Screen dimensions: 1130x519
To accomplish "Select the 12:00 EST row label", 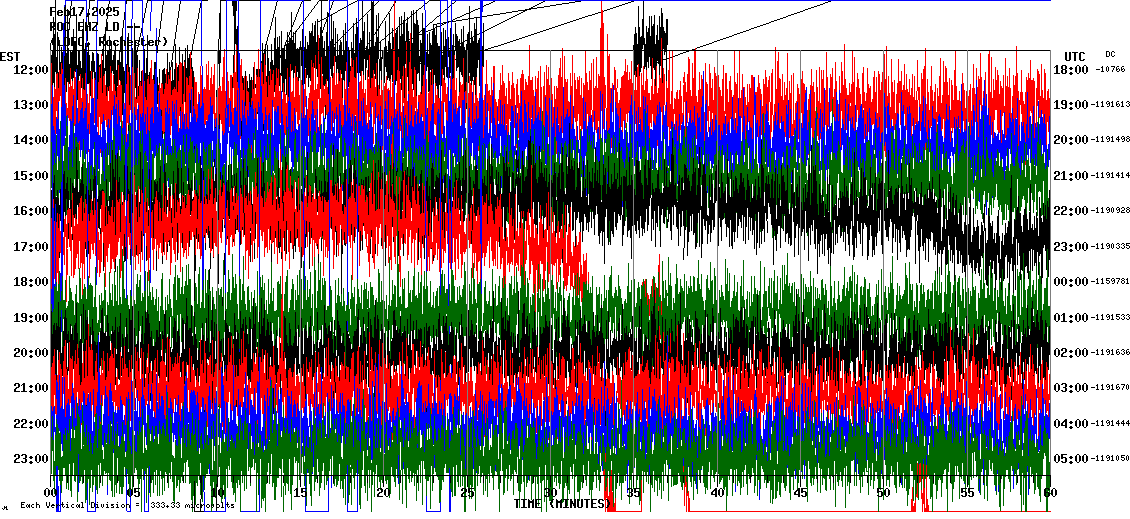I will click(x=31, y=69).
